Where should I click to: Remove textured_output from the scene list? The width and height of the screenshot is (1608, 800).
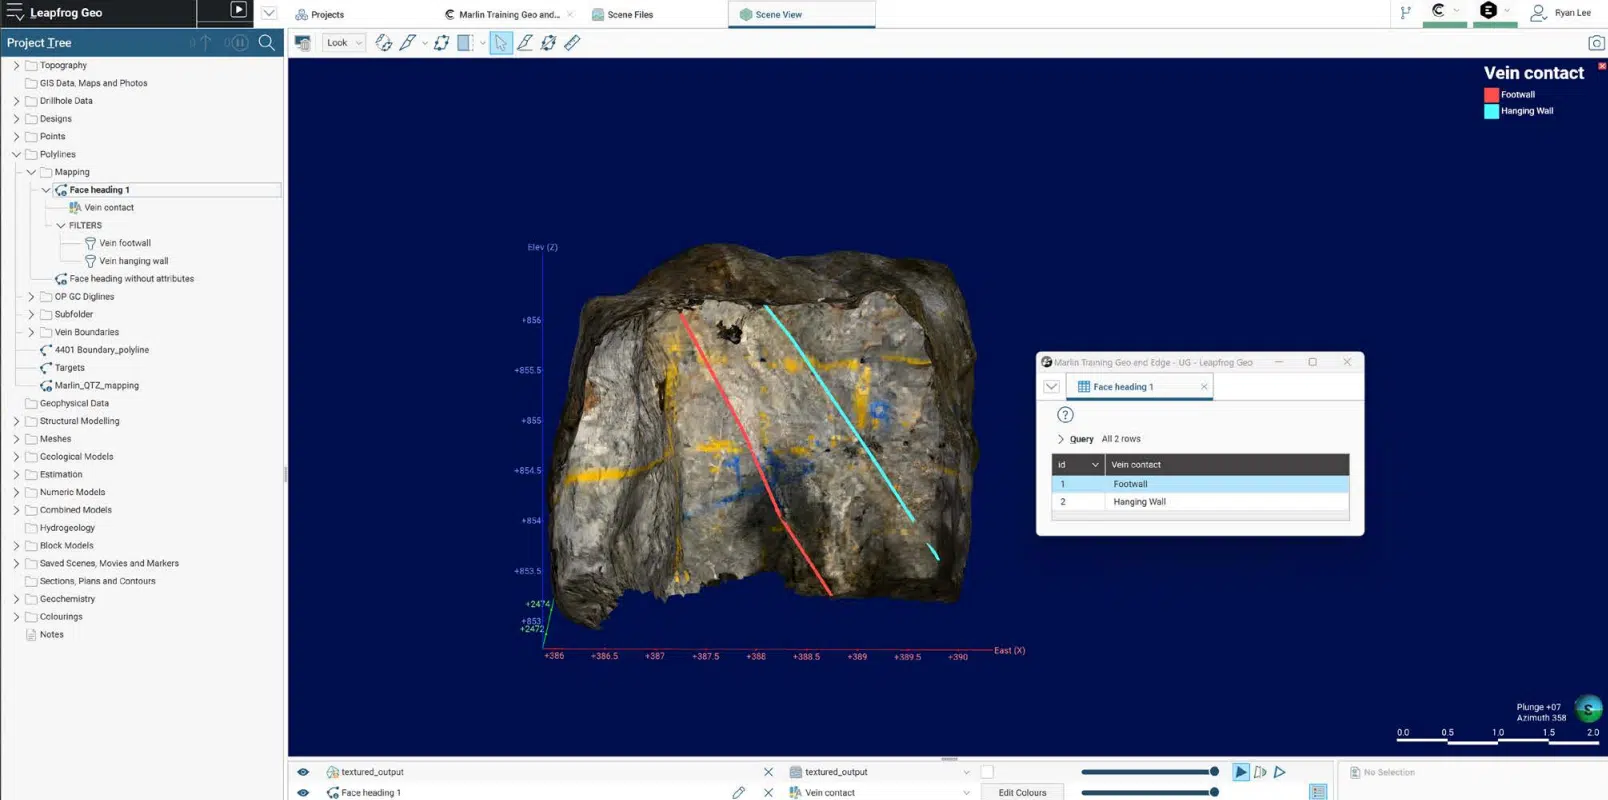pyautogui.click(x=768, y=772)
